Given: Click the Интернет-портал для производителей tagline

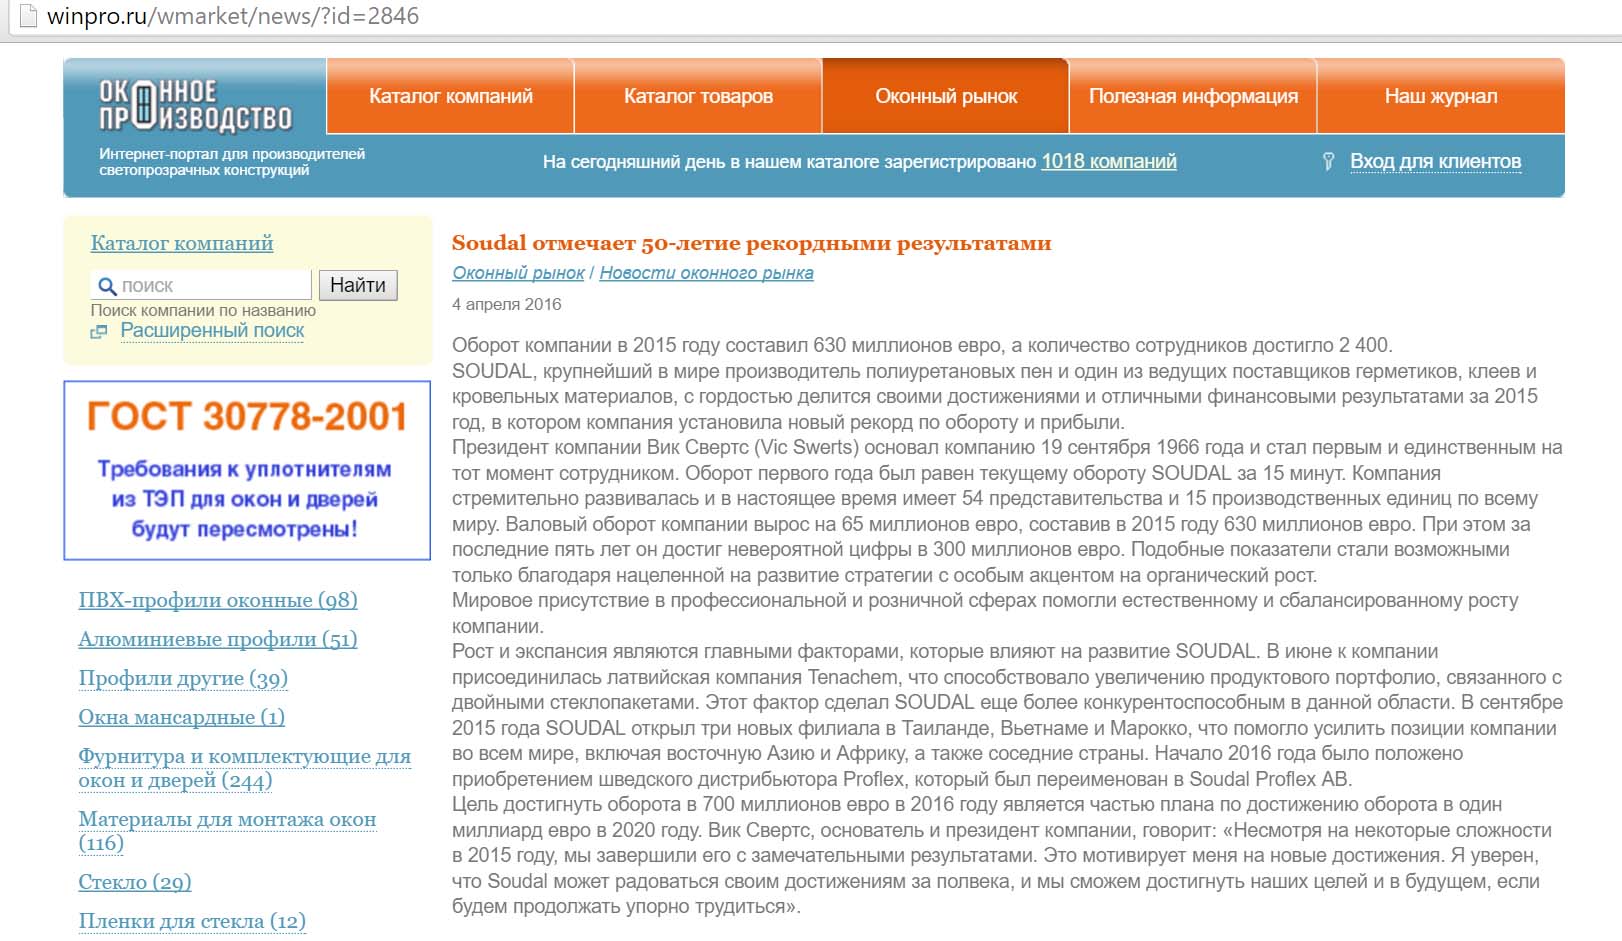Looking at the screenshot, I should (x=232, y=162).
